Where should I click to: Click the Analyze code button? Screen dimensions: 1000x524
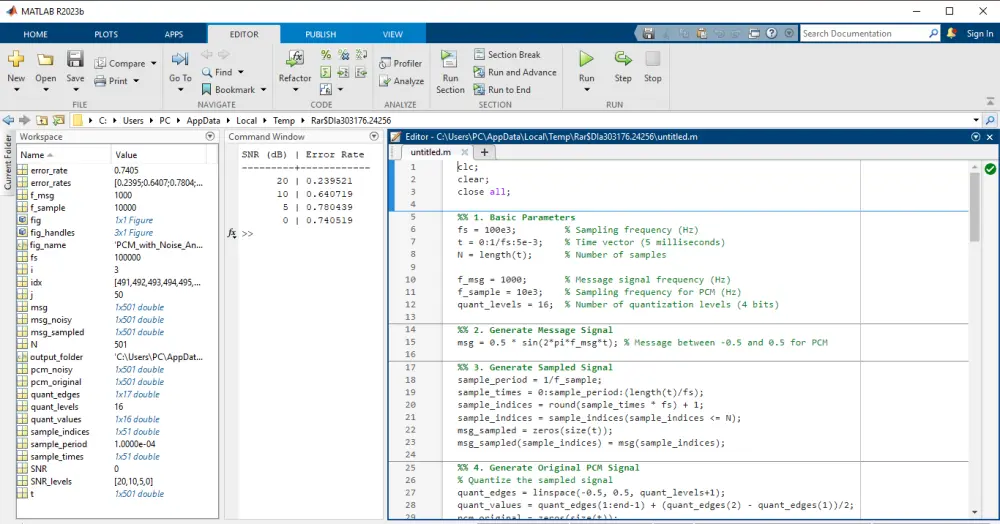pos(401,81)
